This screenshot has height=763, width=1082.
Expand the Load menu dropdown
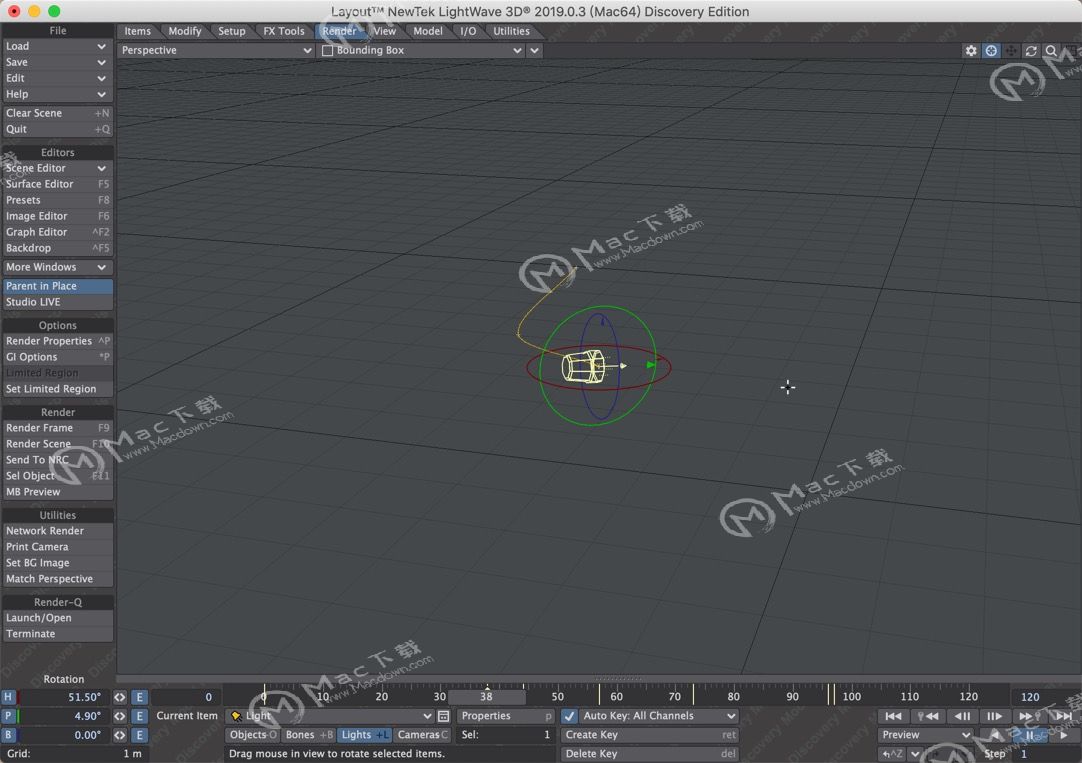click(57, 46)
